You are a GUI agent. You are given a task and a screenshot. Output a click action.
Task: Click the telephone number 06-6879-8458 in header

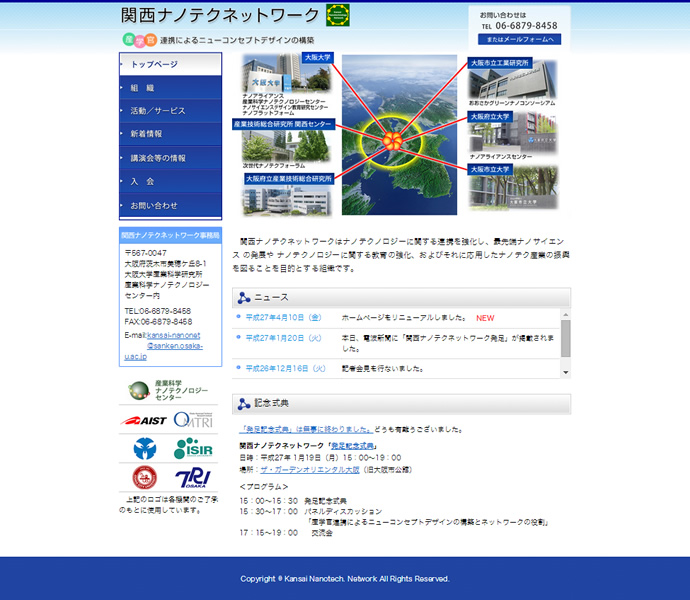pyautogui.click(x=526, y=26)
